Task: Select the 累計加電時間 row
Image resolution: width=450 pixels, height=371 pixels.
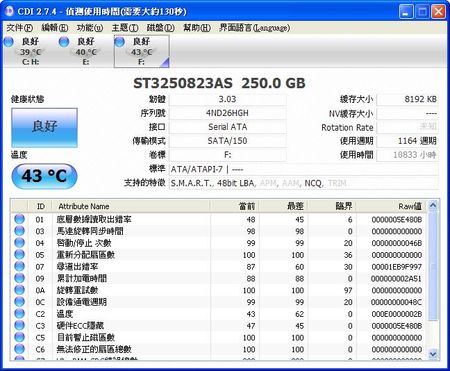Action: tap(219, 278)
